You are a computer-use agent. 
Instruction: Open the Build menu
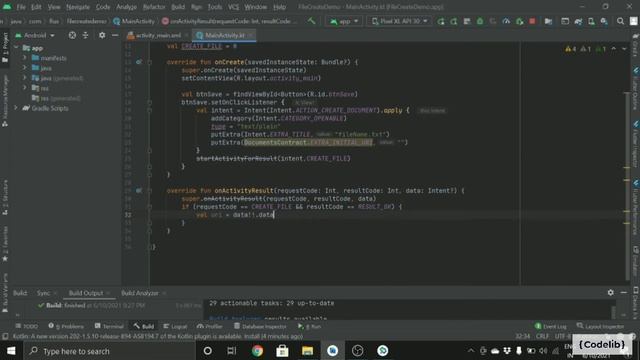[178, 7]
